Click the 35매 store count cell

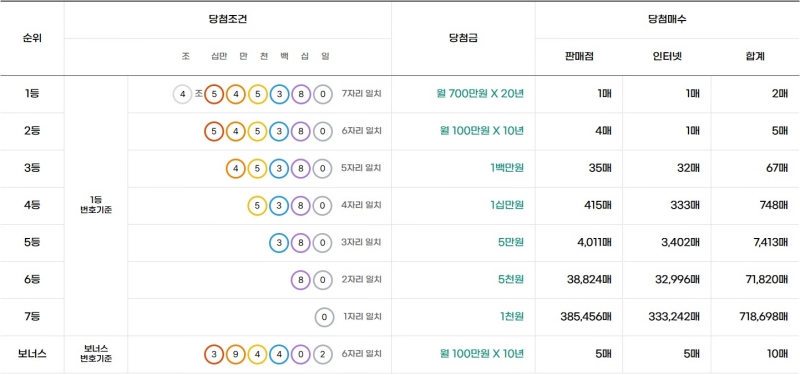(x=599, y=168)
